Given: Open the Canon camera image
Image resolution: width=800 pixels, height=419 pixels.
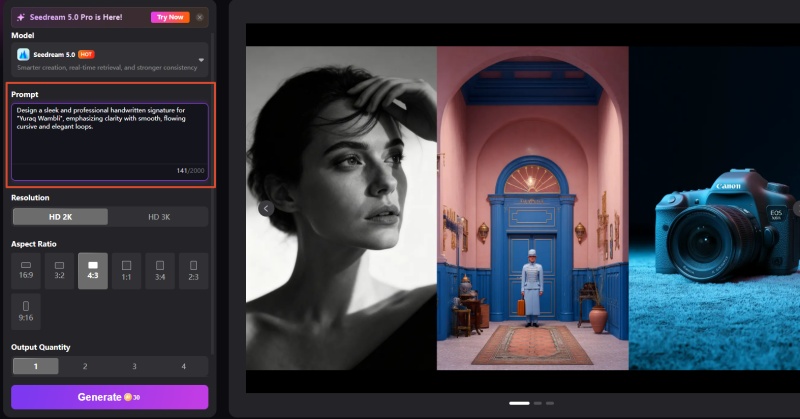Looking at the screenshot, I should [x=714, y=208].
